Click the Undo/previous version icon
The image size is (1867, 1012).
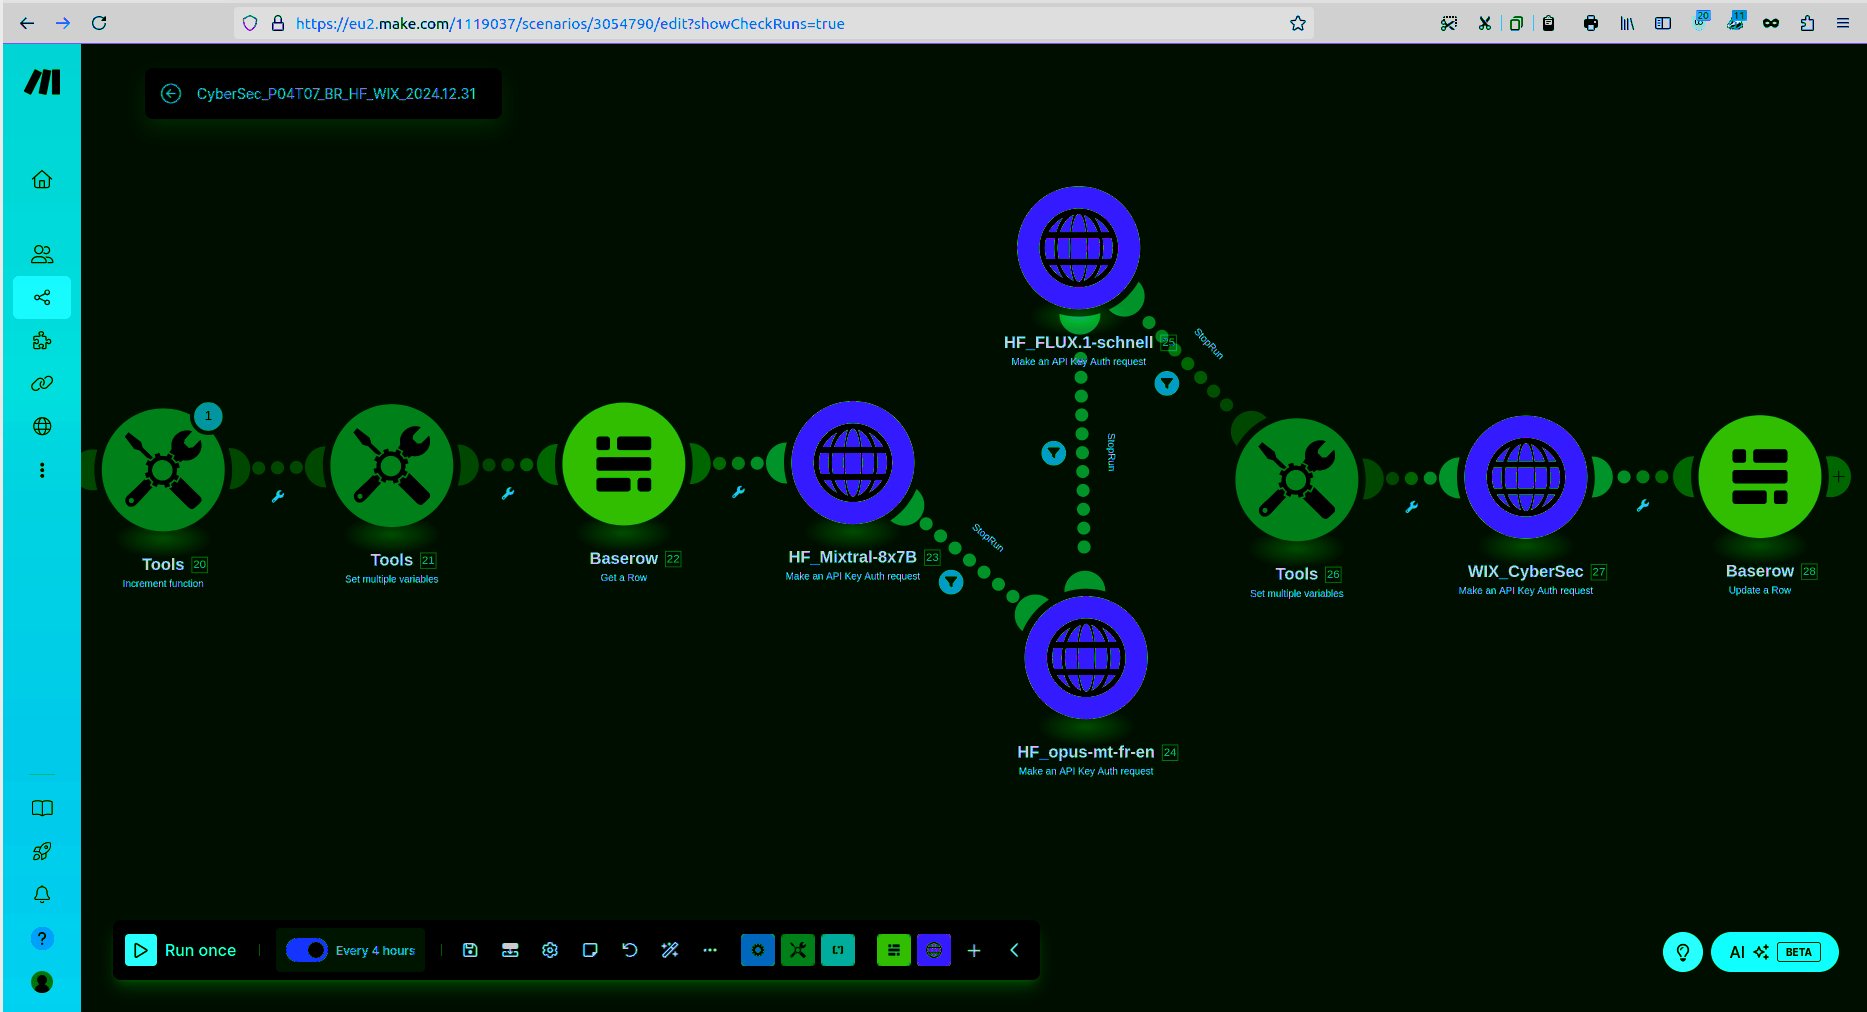630,950
